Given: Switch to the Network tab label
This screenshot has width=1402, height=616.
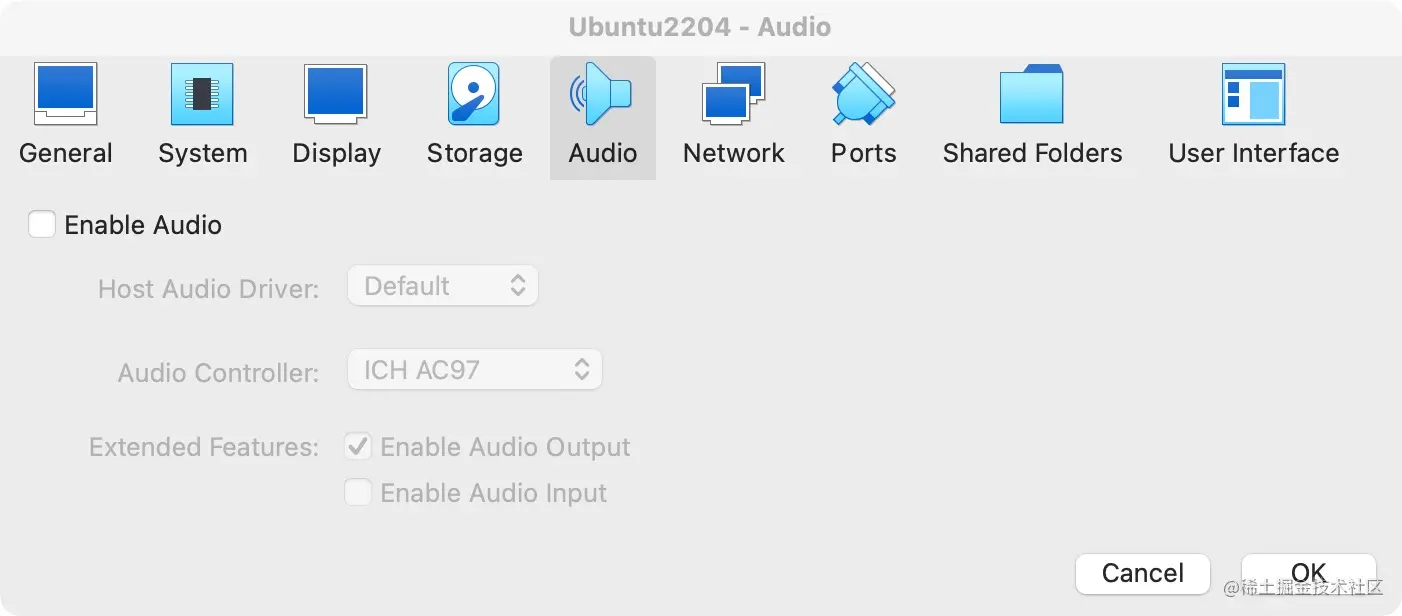Looking at the screenshot, I should [x=733, y=154].
